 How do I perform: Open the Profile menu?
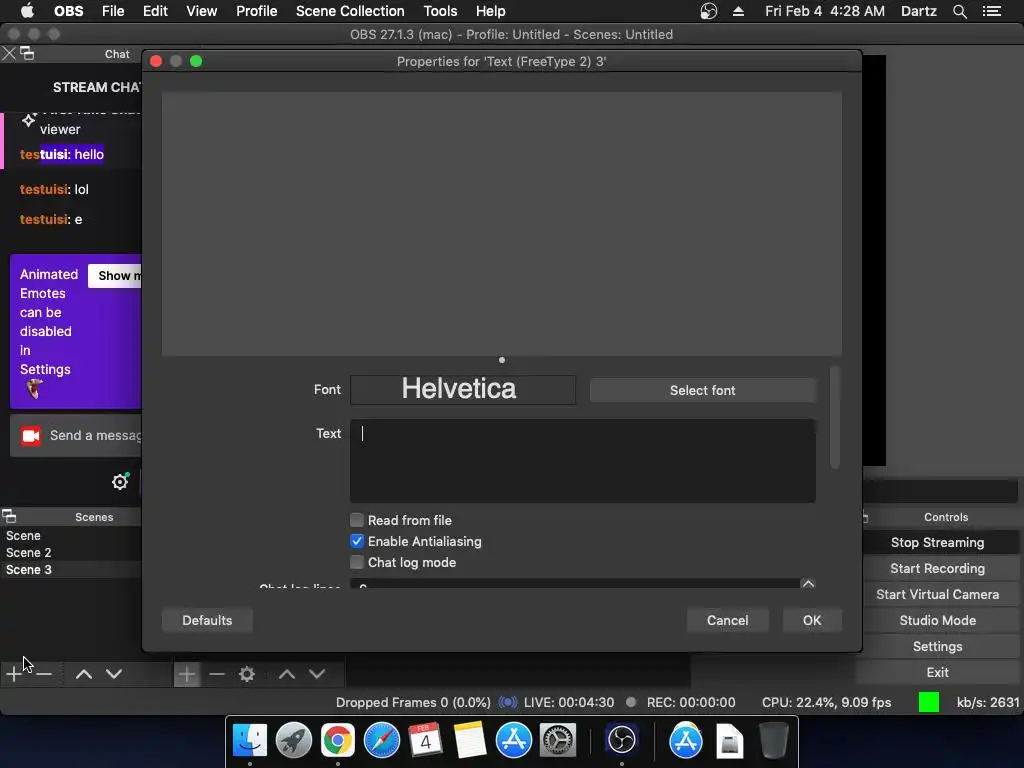point(257,11)
